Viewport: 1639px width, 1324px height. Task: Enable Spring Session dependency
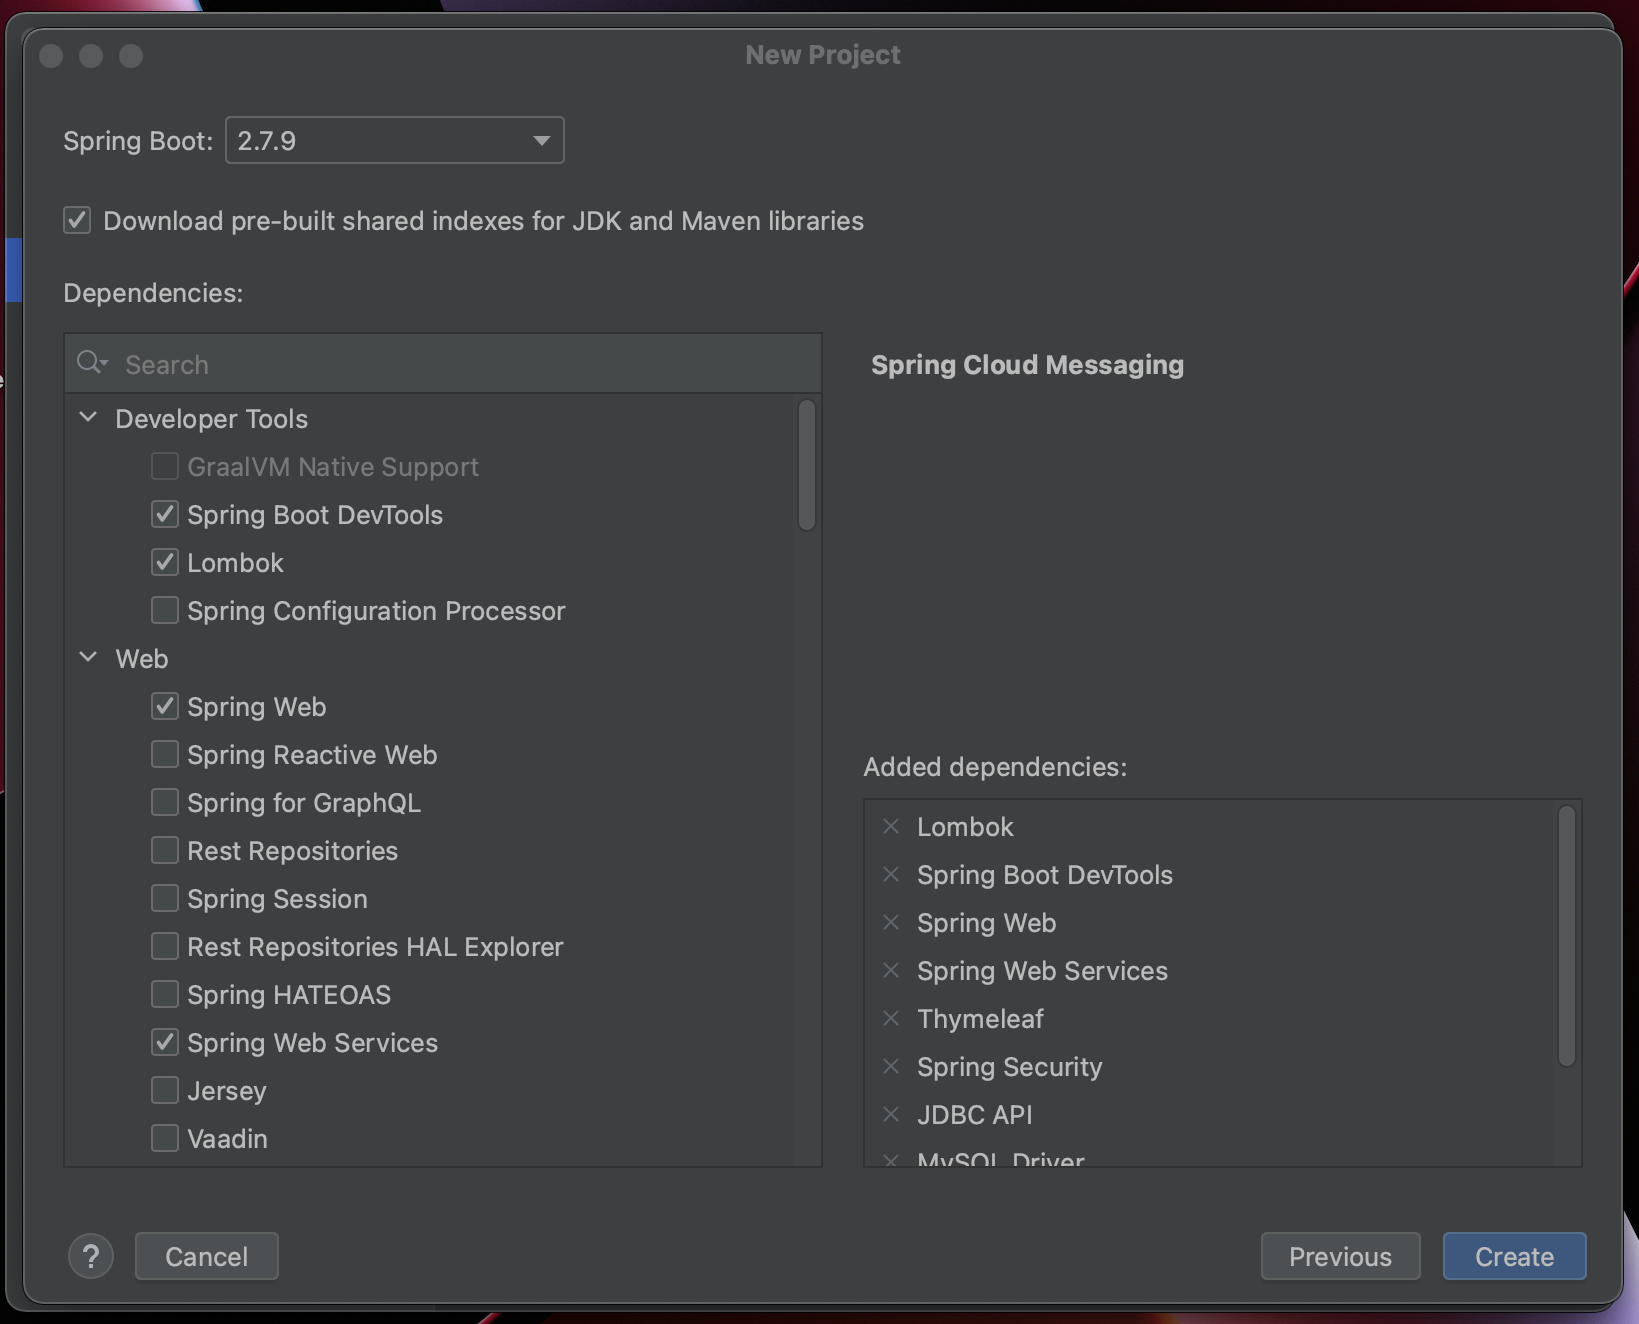click(x=165, y=898)
